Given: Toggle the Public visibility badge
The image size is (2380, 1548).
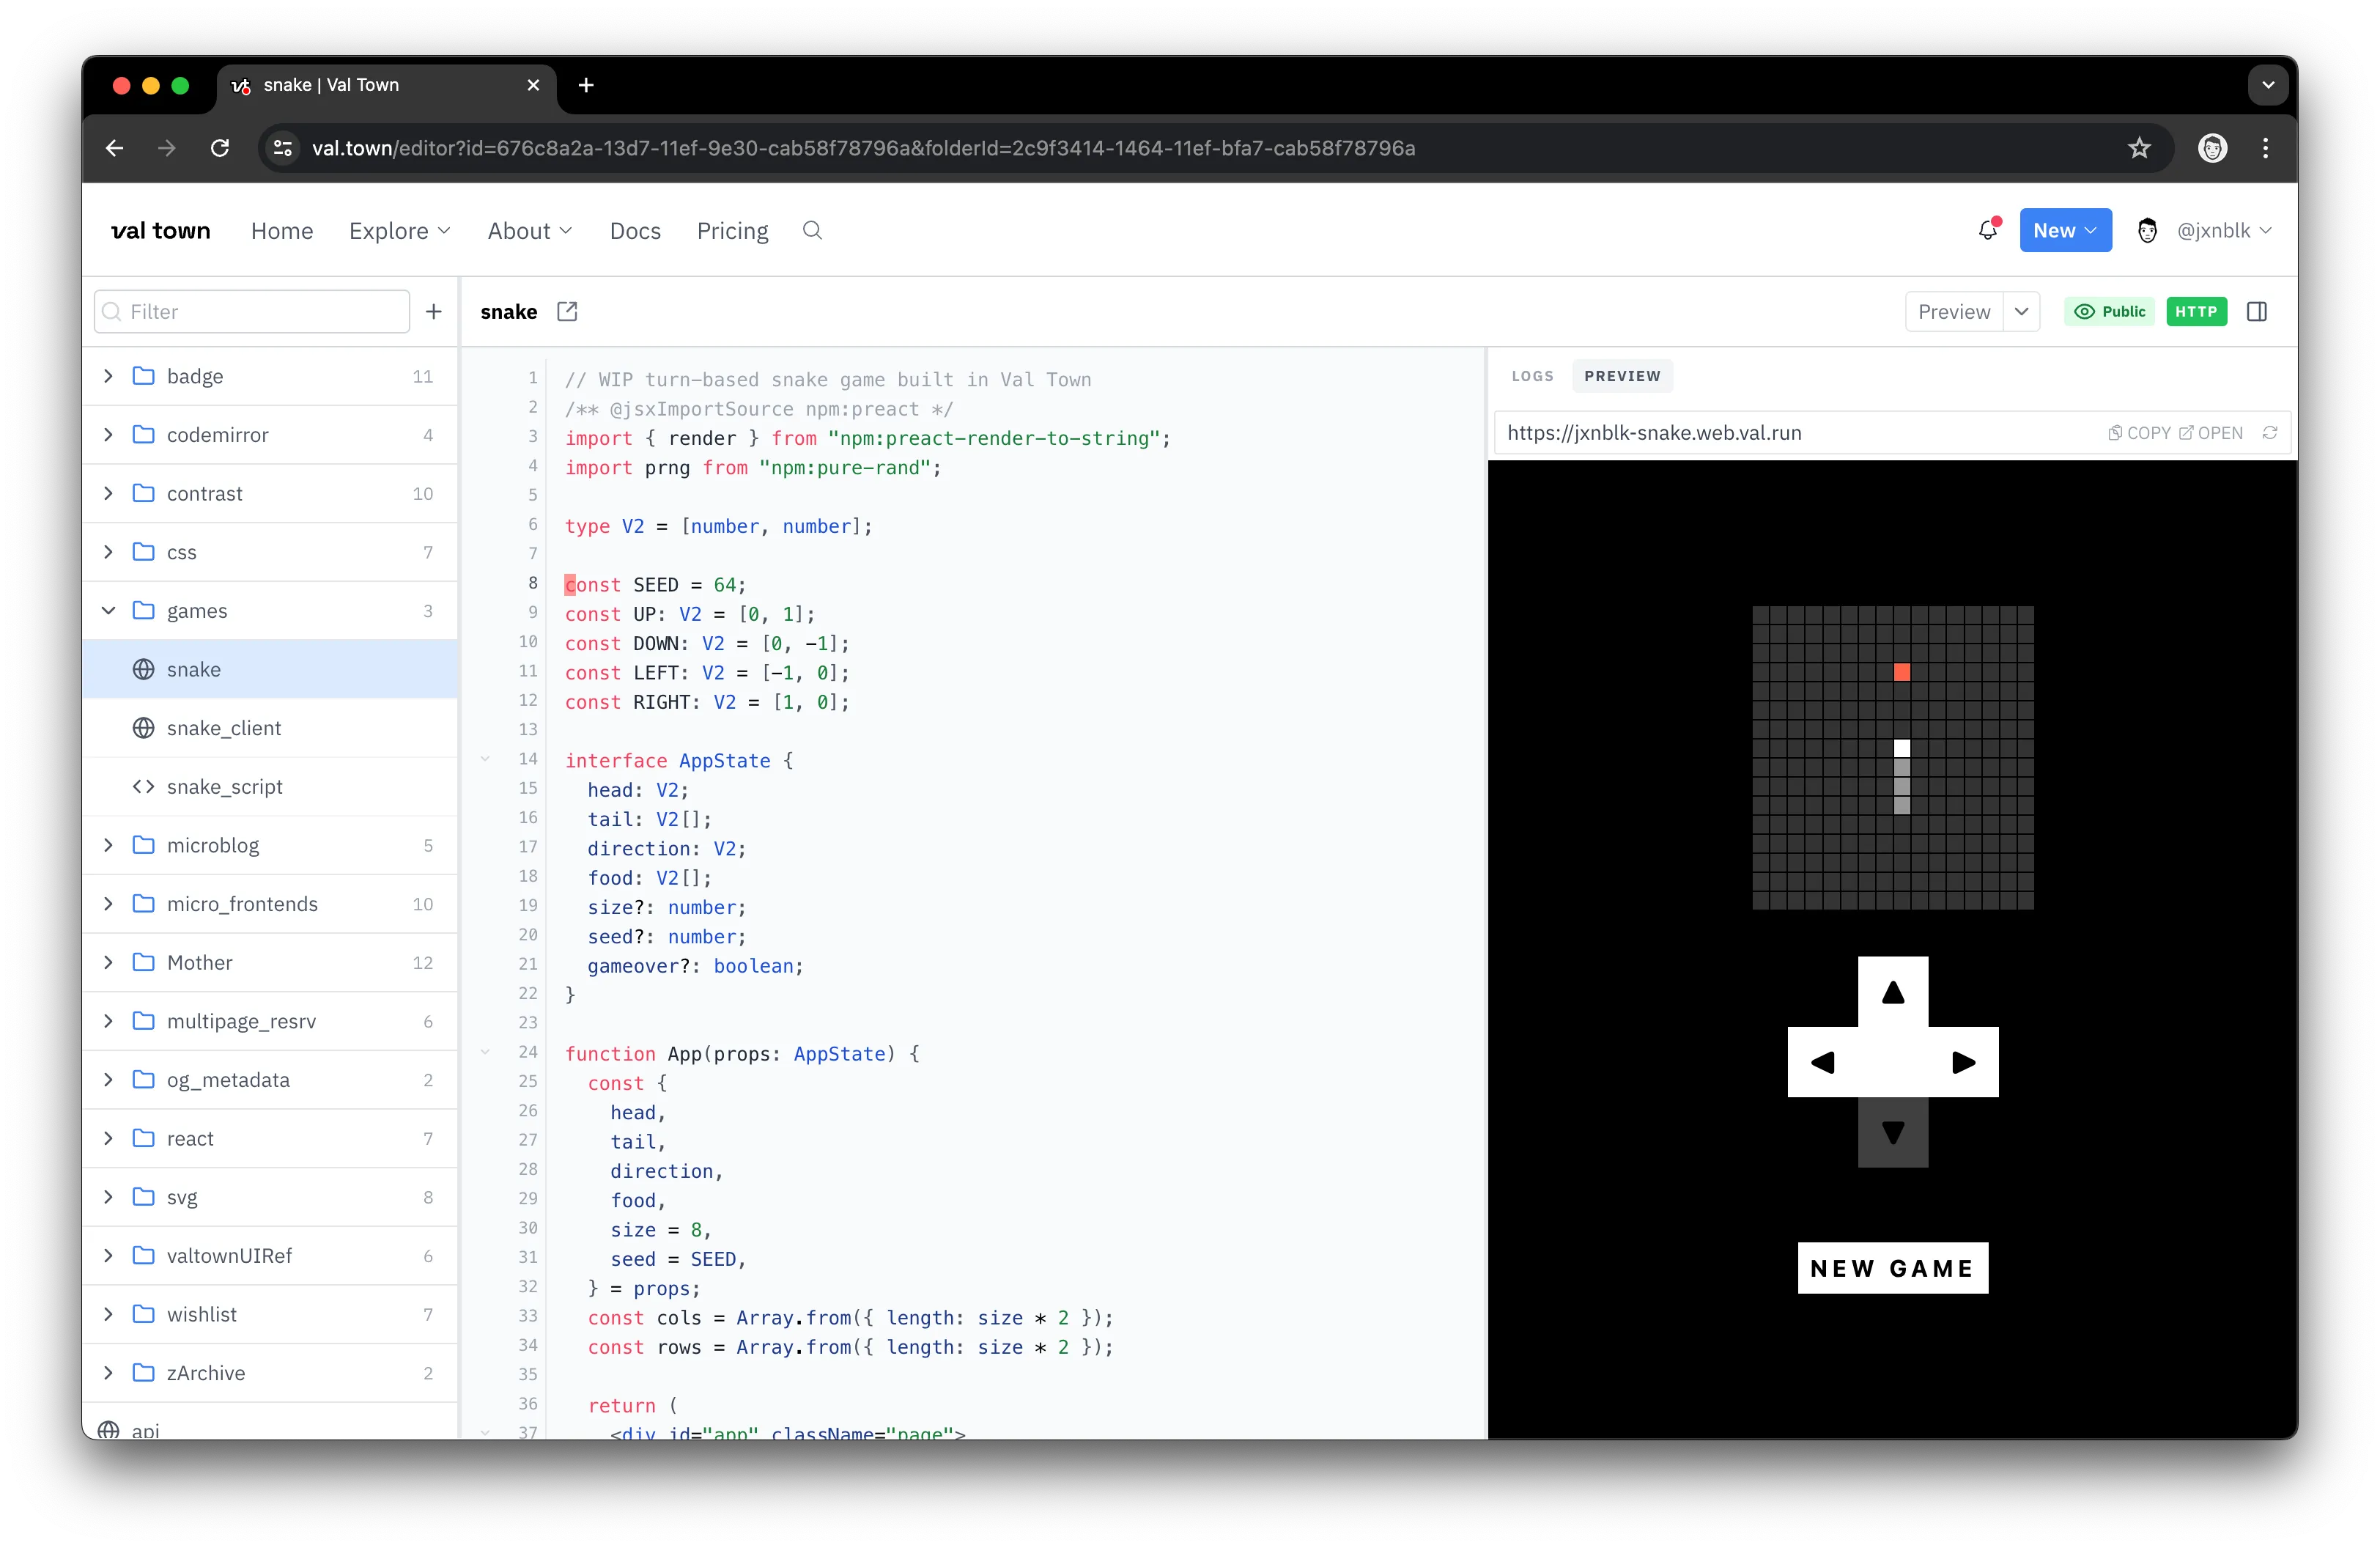Looking at the screenshot, I should [2109, 311].
